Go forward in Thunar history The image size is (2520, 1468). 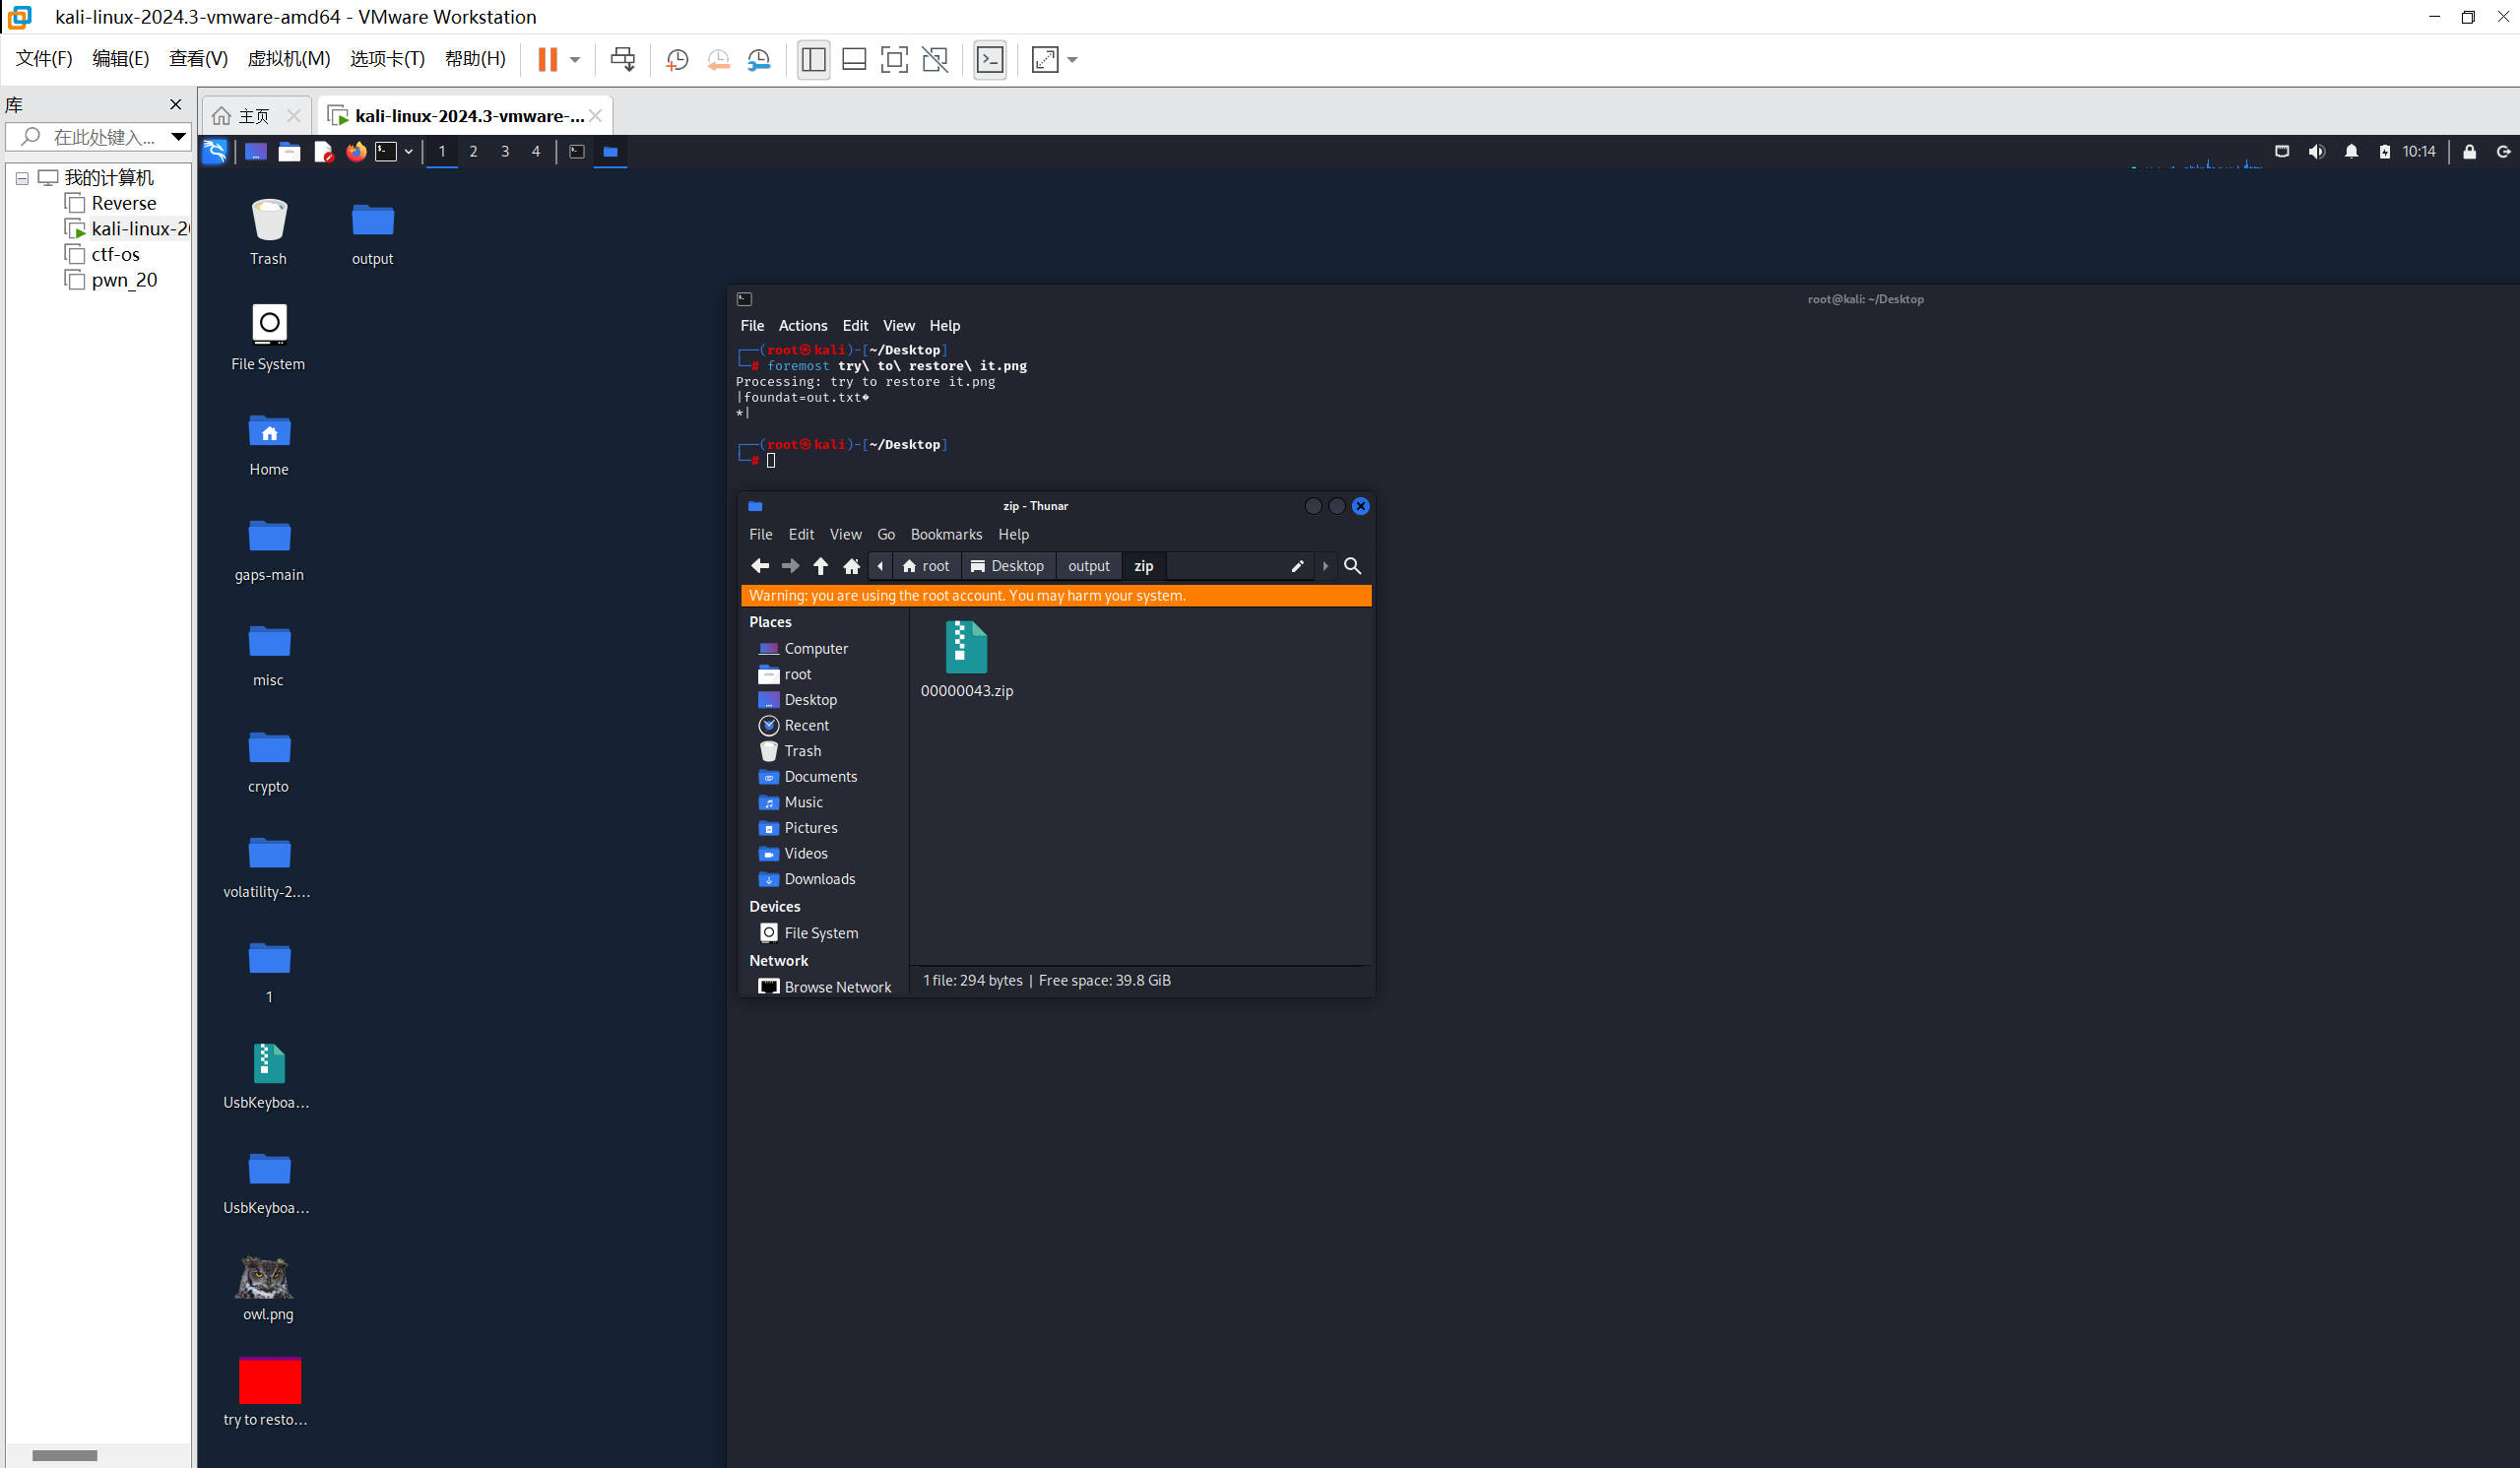point(790,566)
